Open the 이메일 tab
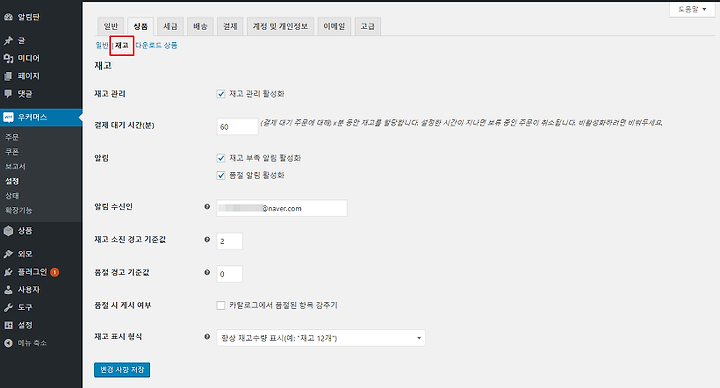 pyautogui.click(x=334, y=27)
